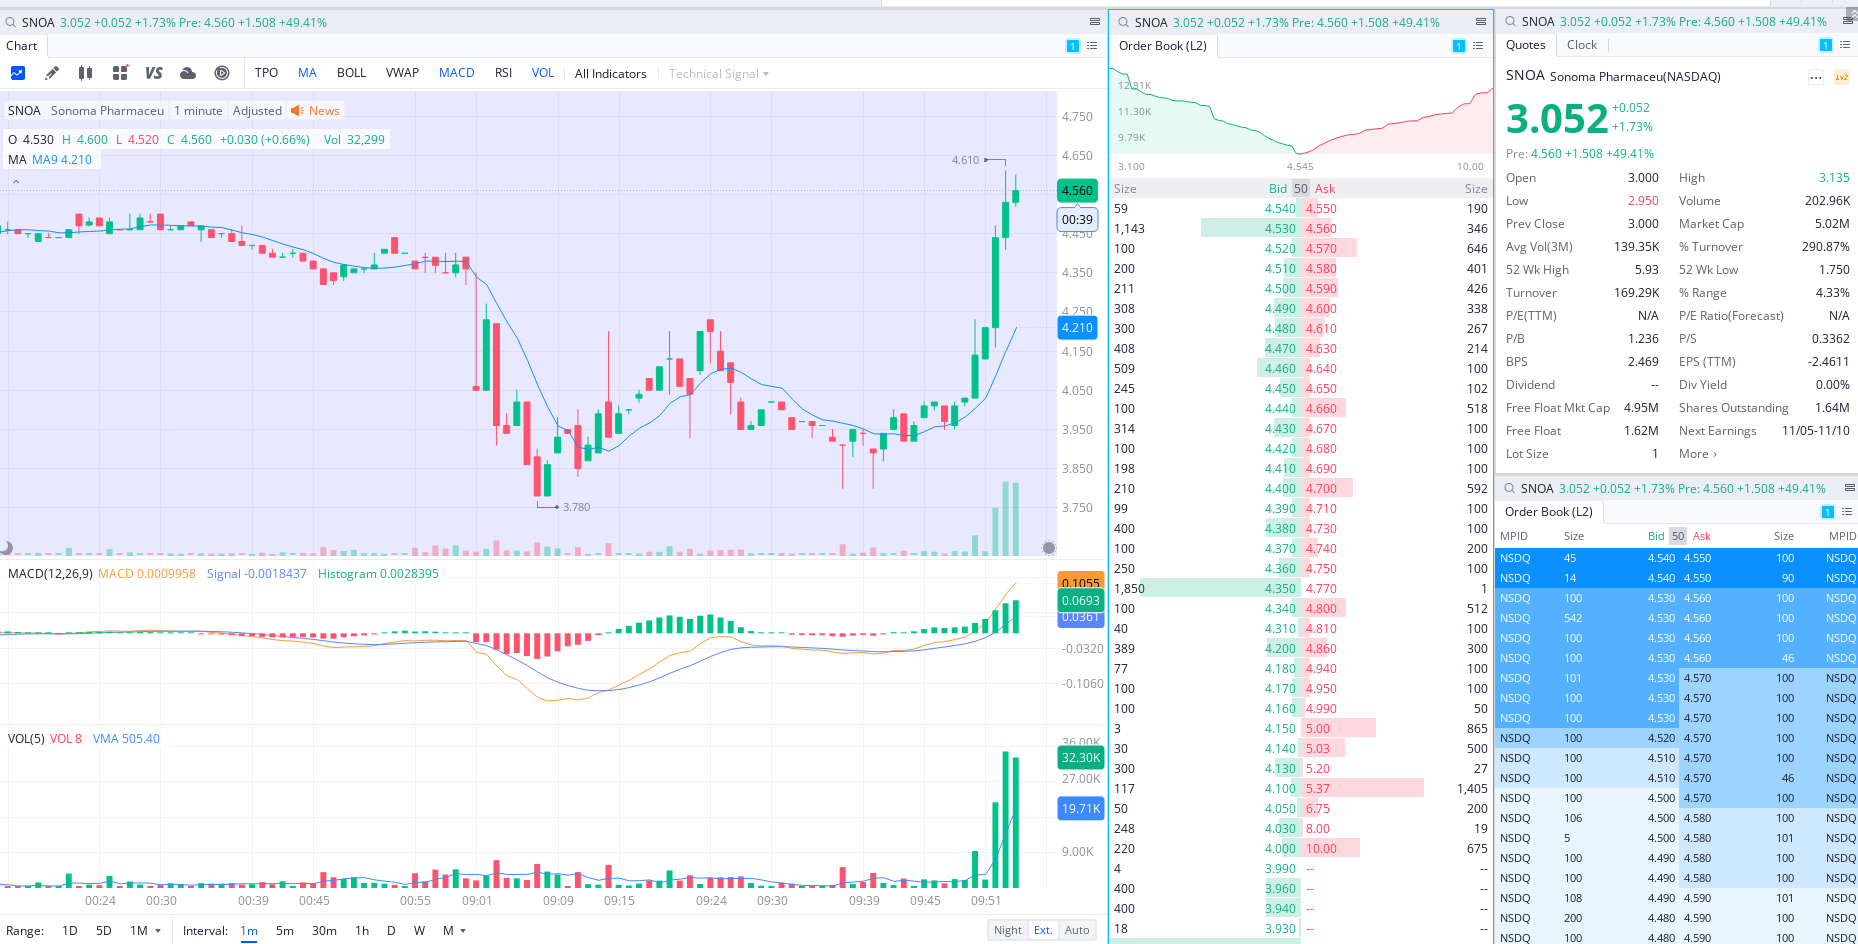Open the Technical Signal dropdown
Screen dimensions: 1858x944
(x=719, y=74)
